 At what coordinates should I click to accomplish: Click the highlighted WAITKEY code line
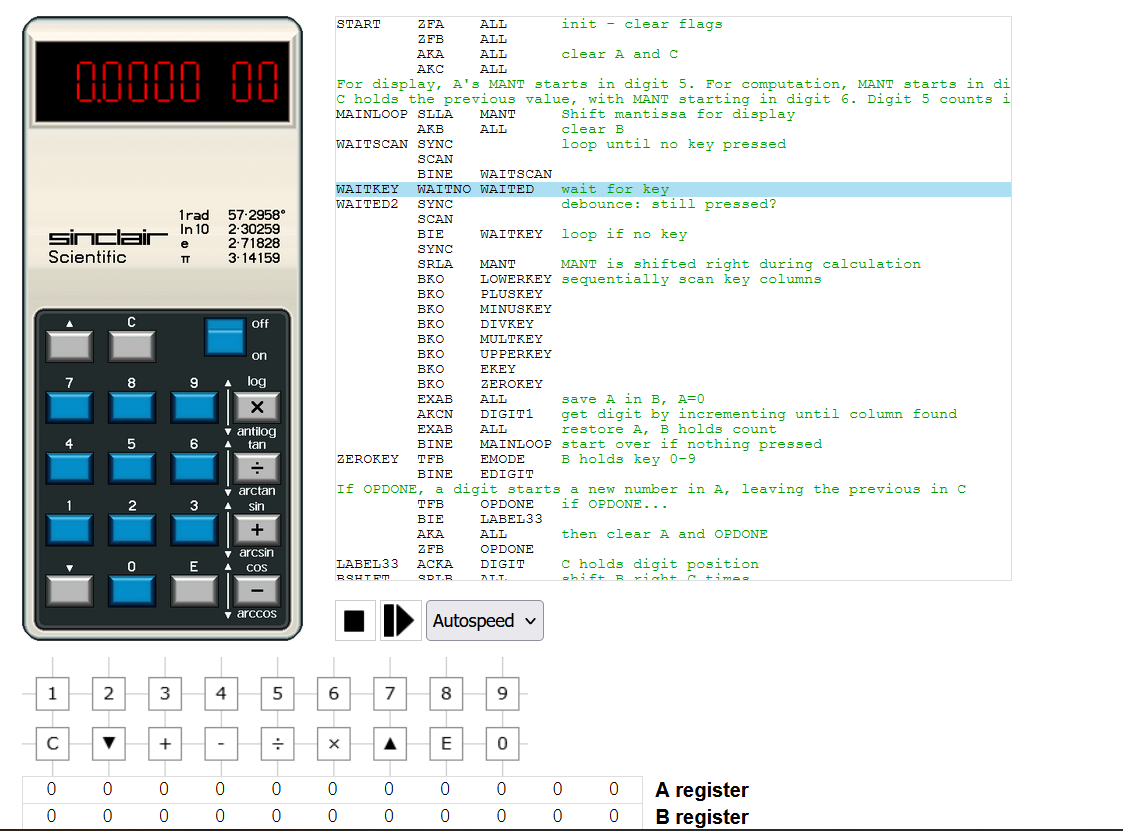point(673,189)
